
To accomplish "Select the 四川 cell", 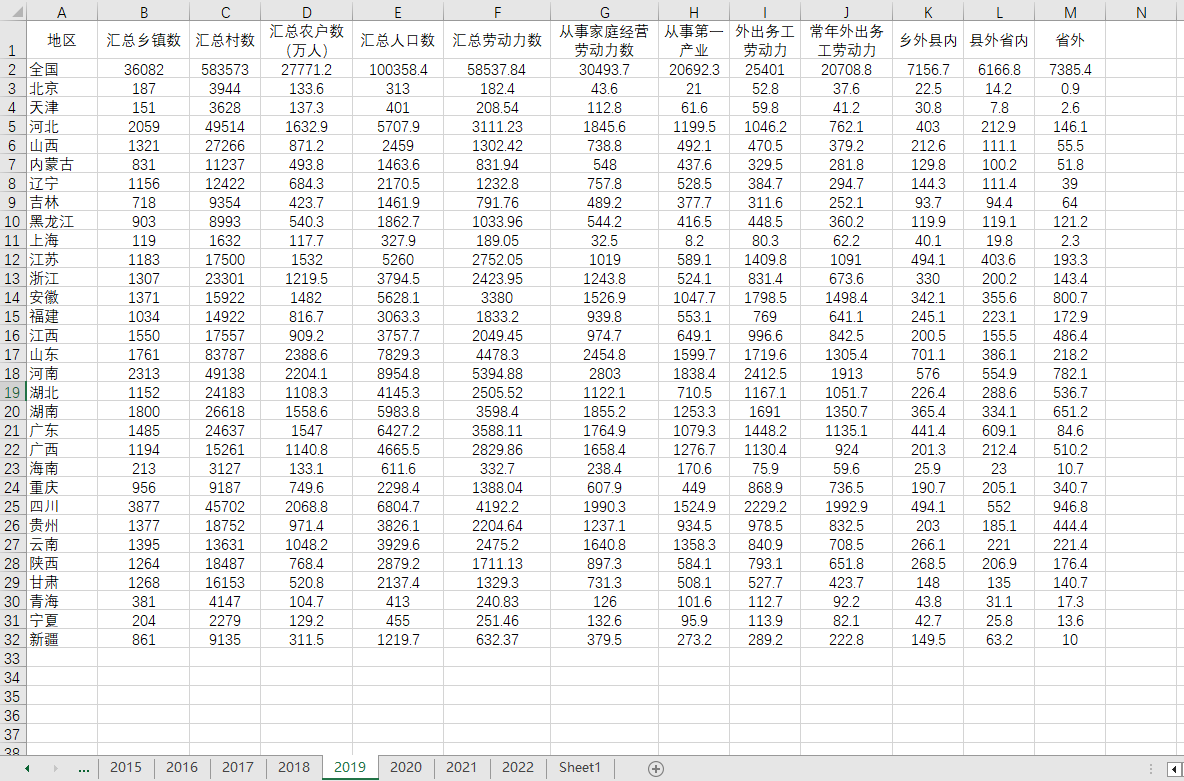I will [62, 506].
